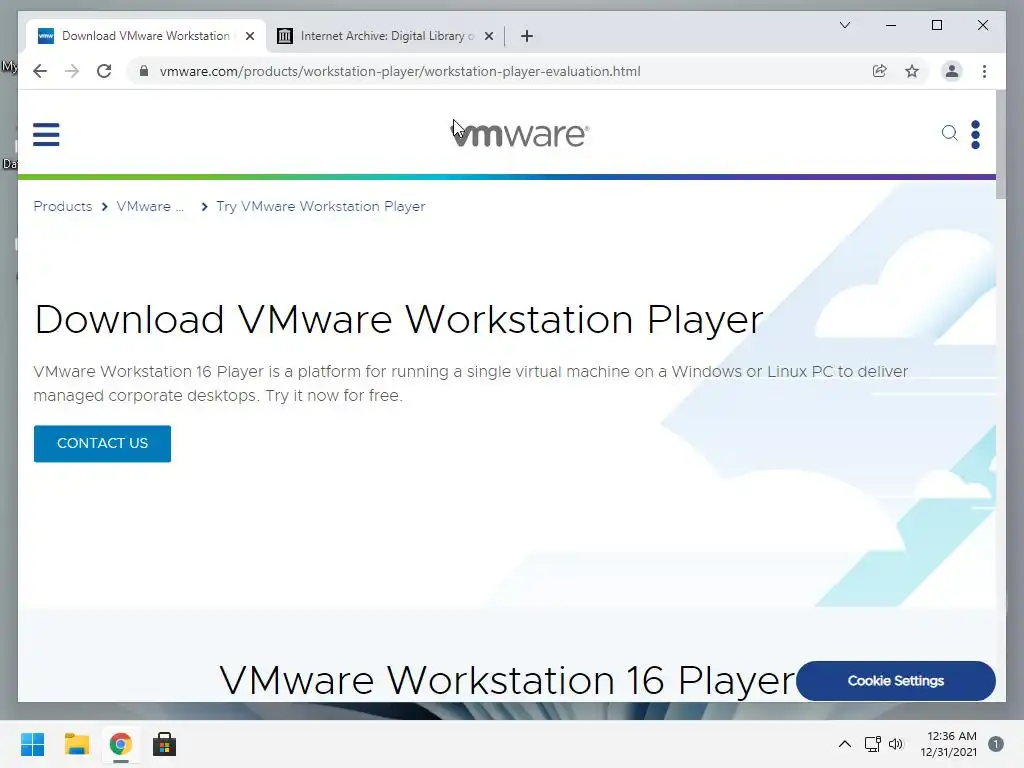
Task: Open the clock showing 12:36 AM
Action: 949,744
